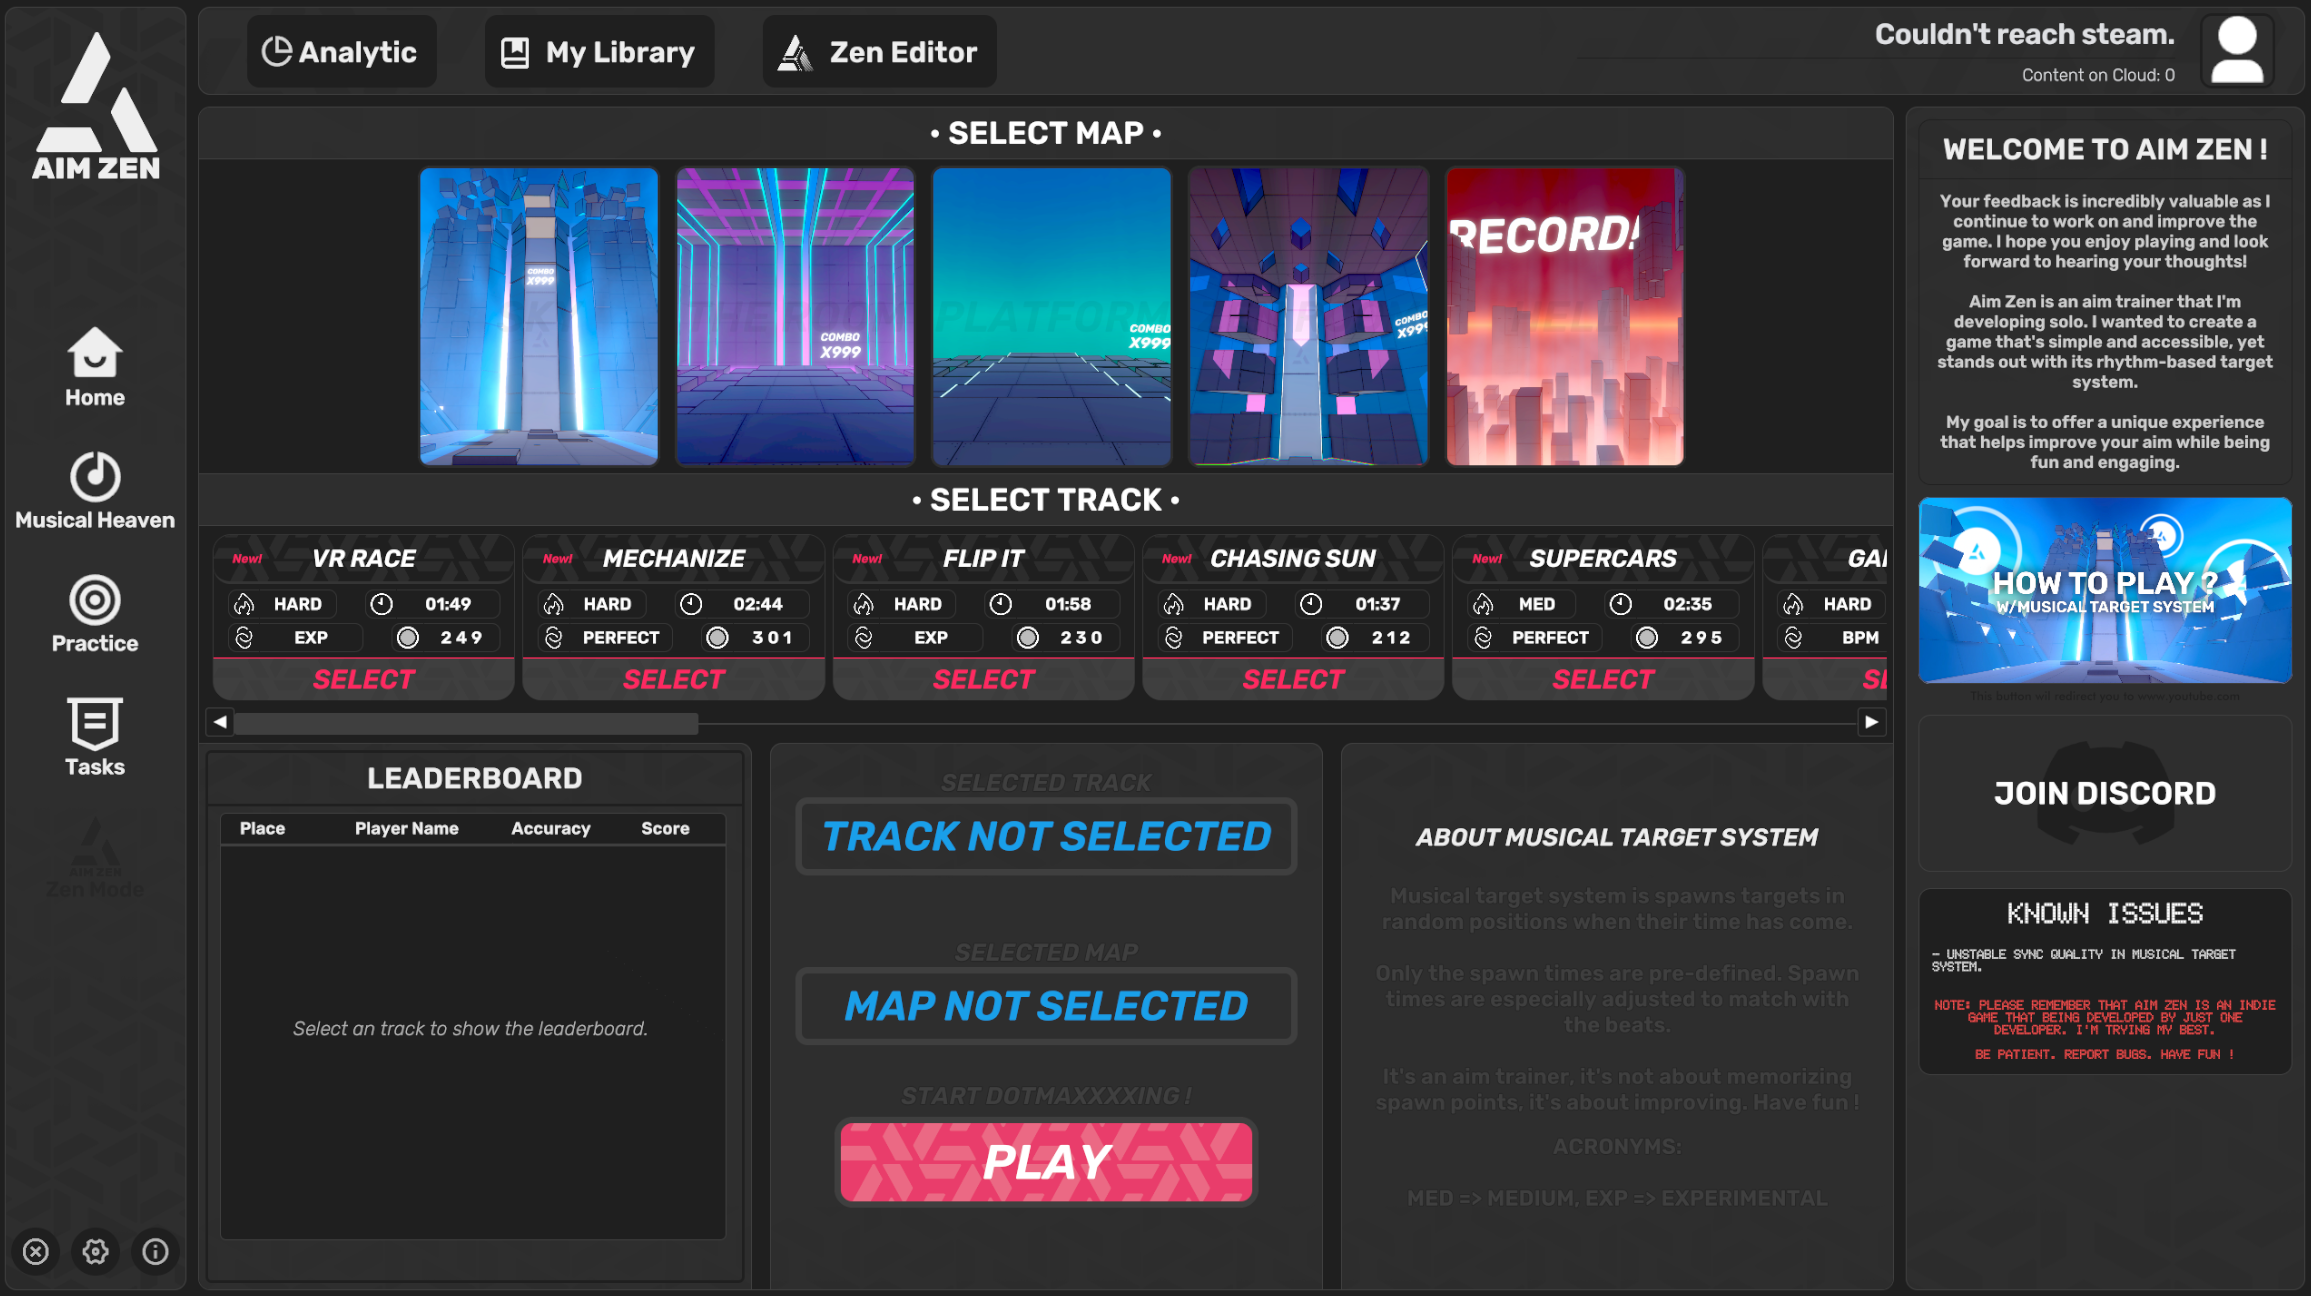2311x1296 pixels.
Task: Click FLIP IT sync quality icon
Action: click(864, 638)
